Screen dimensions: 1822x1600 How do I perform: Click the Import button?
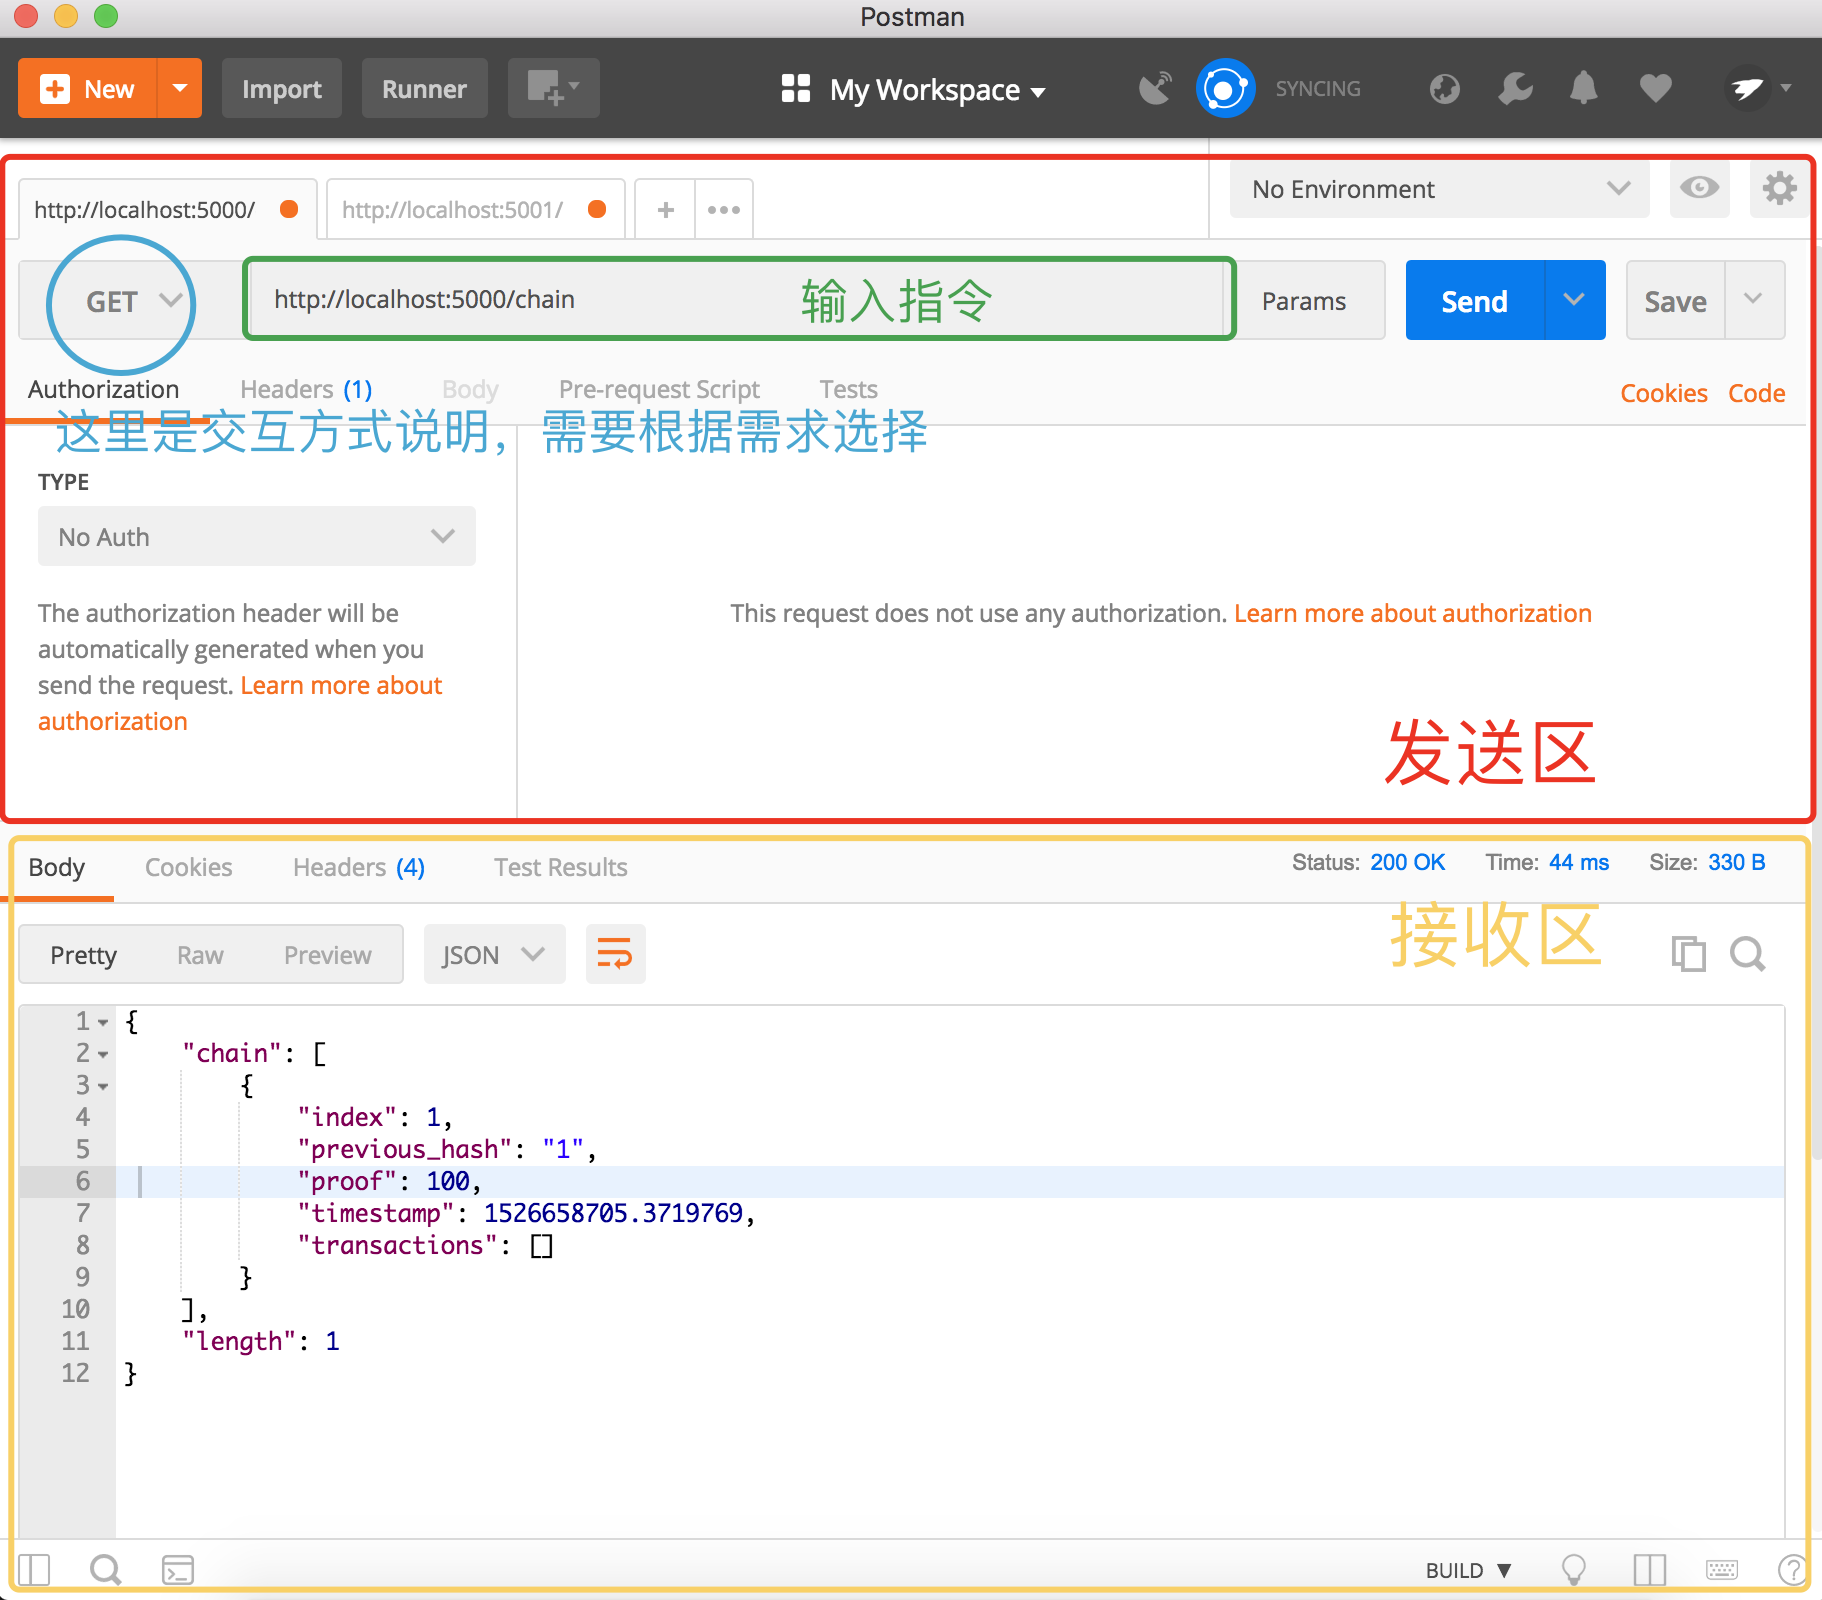pyautogui.click(x=281, y=89)
